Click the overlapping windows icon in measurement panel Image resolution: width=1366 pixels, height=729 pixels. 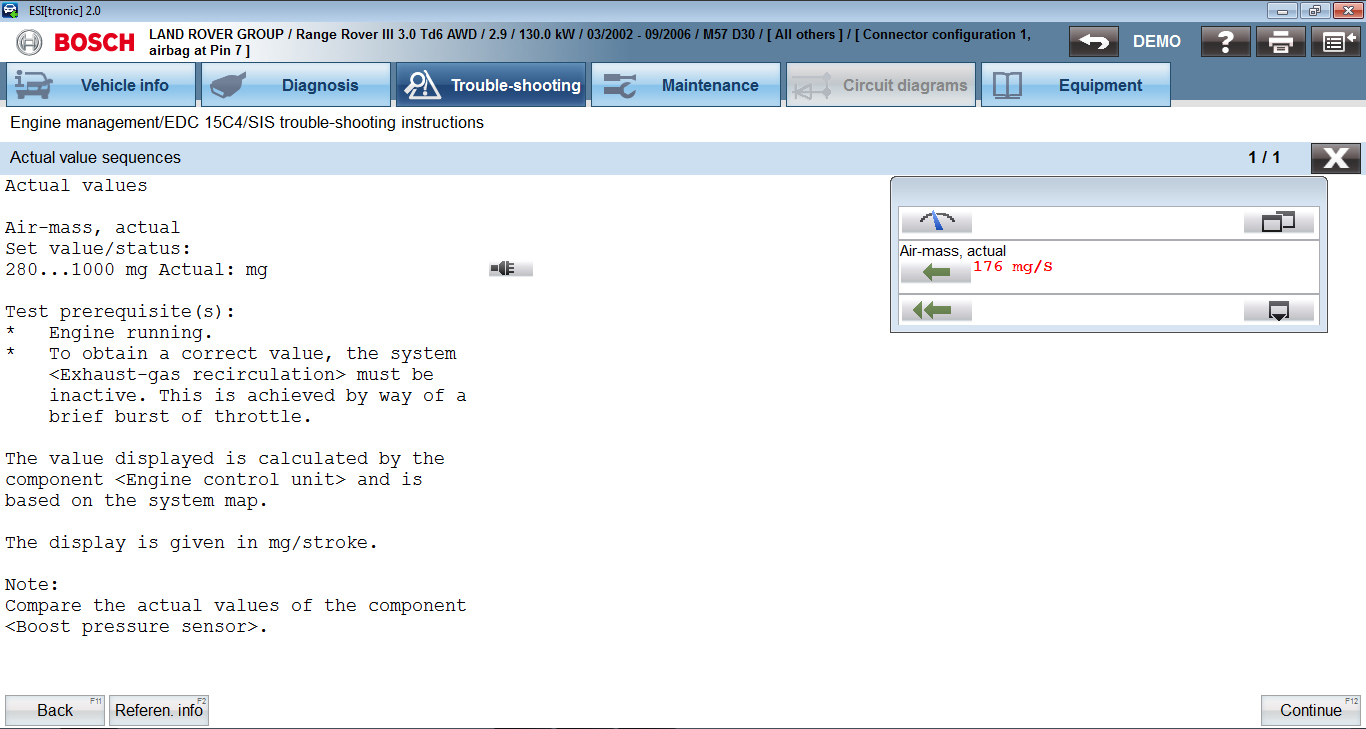click(1278, 221)
